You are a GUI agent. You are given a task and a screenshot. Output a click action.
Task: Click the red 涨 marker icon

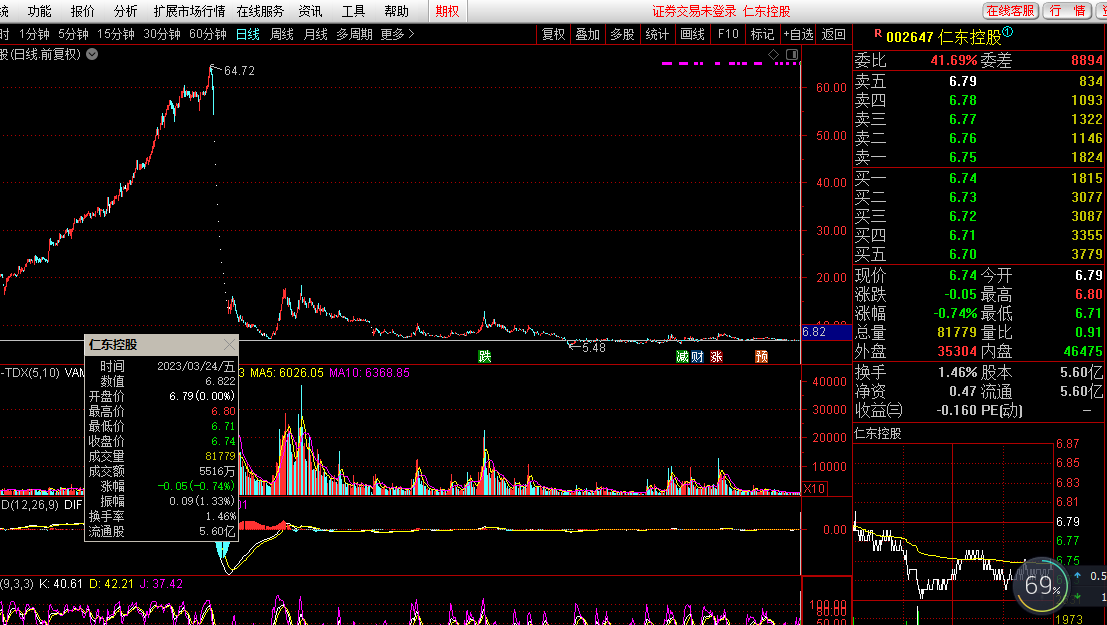tap(716, 356)
